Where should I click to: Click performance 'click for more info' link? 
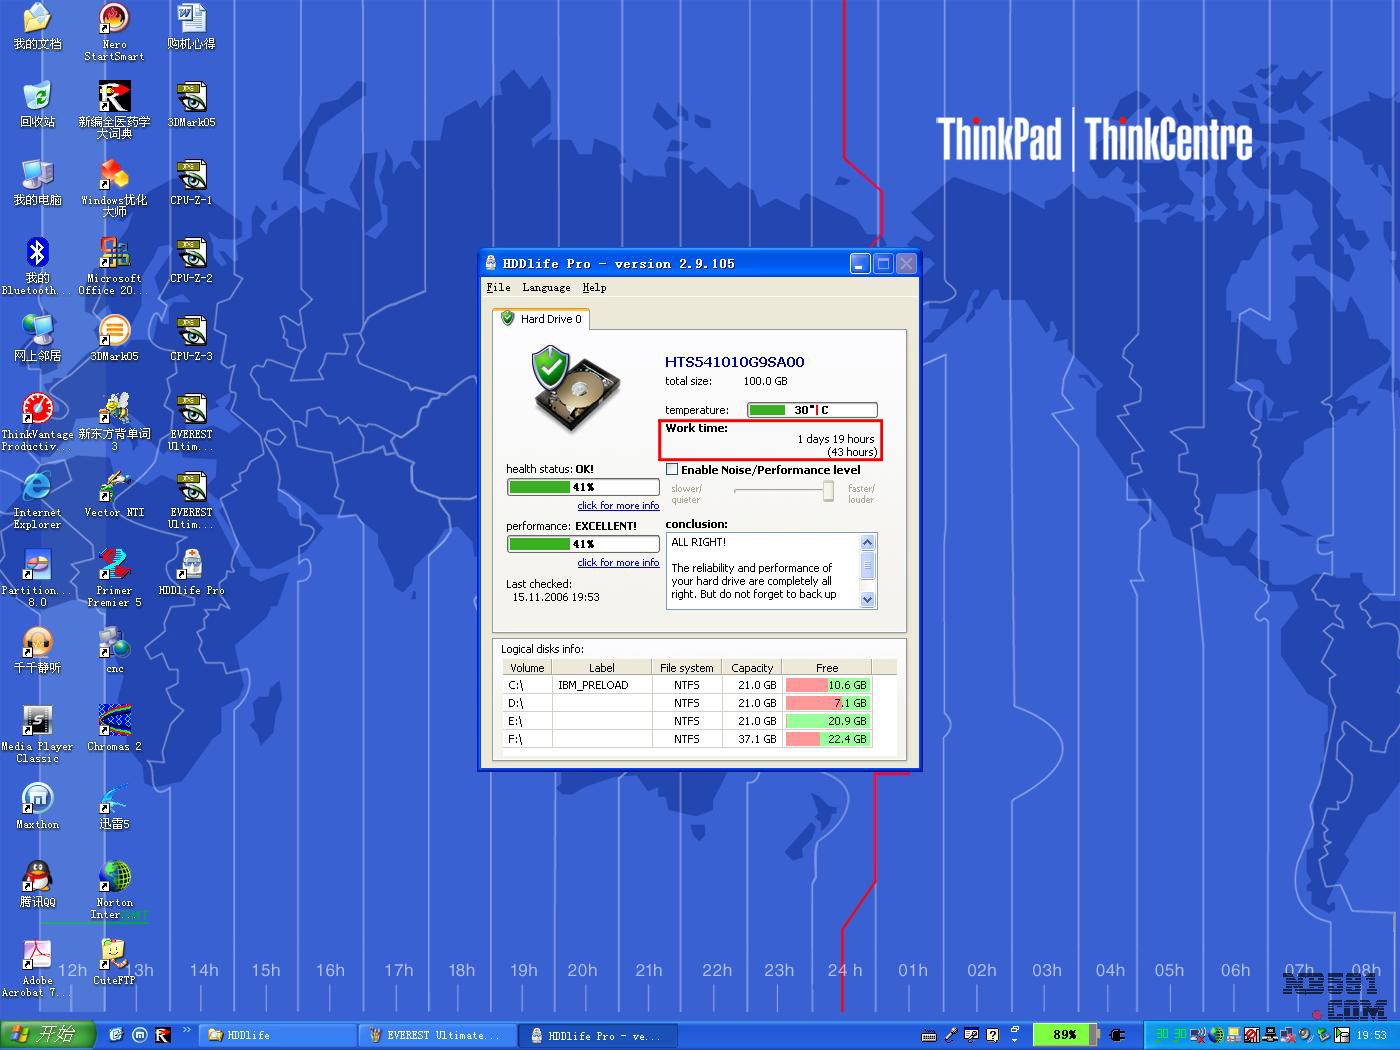[618, 563]
